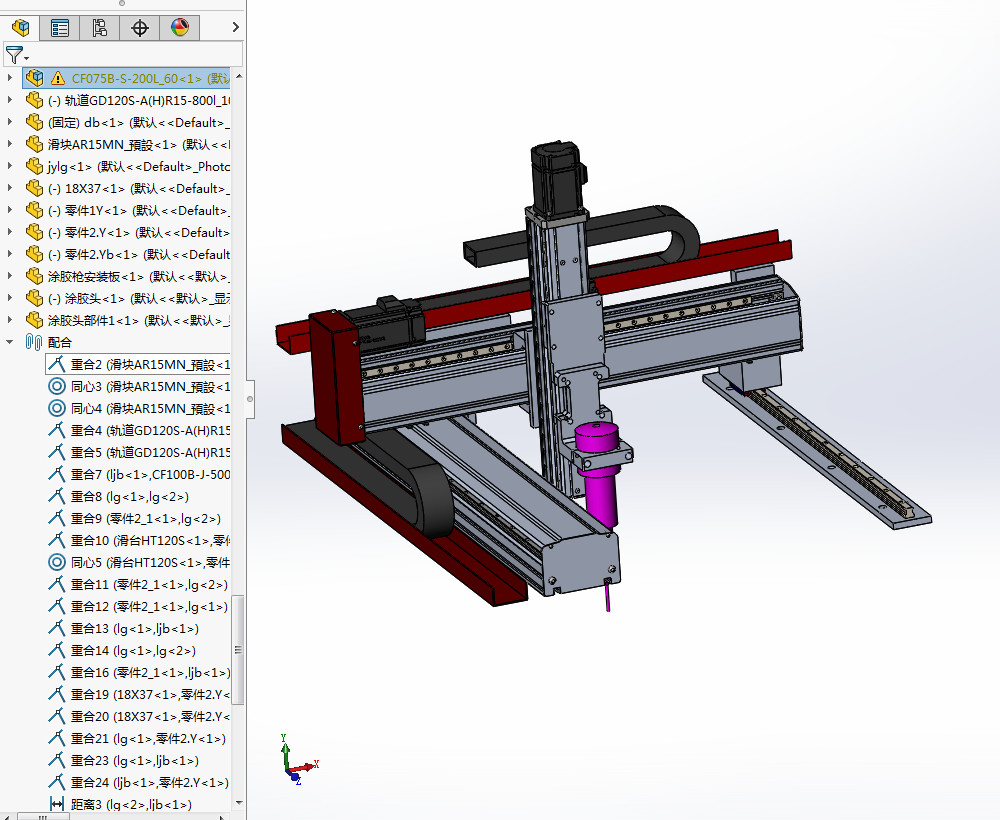Select mate 重合7 (ljb<1>,CF100B-J-500
Viewport: 1000px width, 820px height.
[x=151, y=474]
